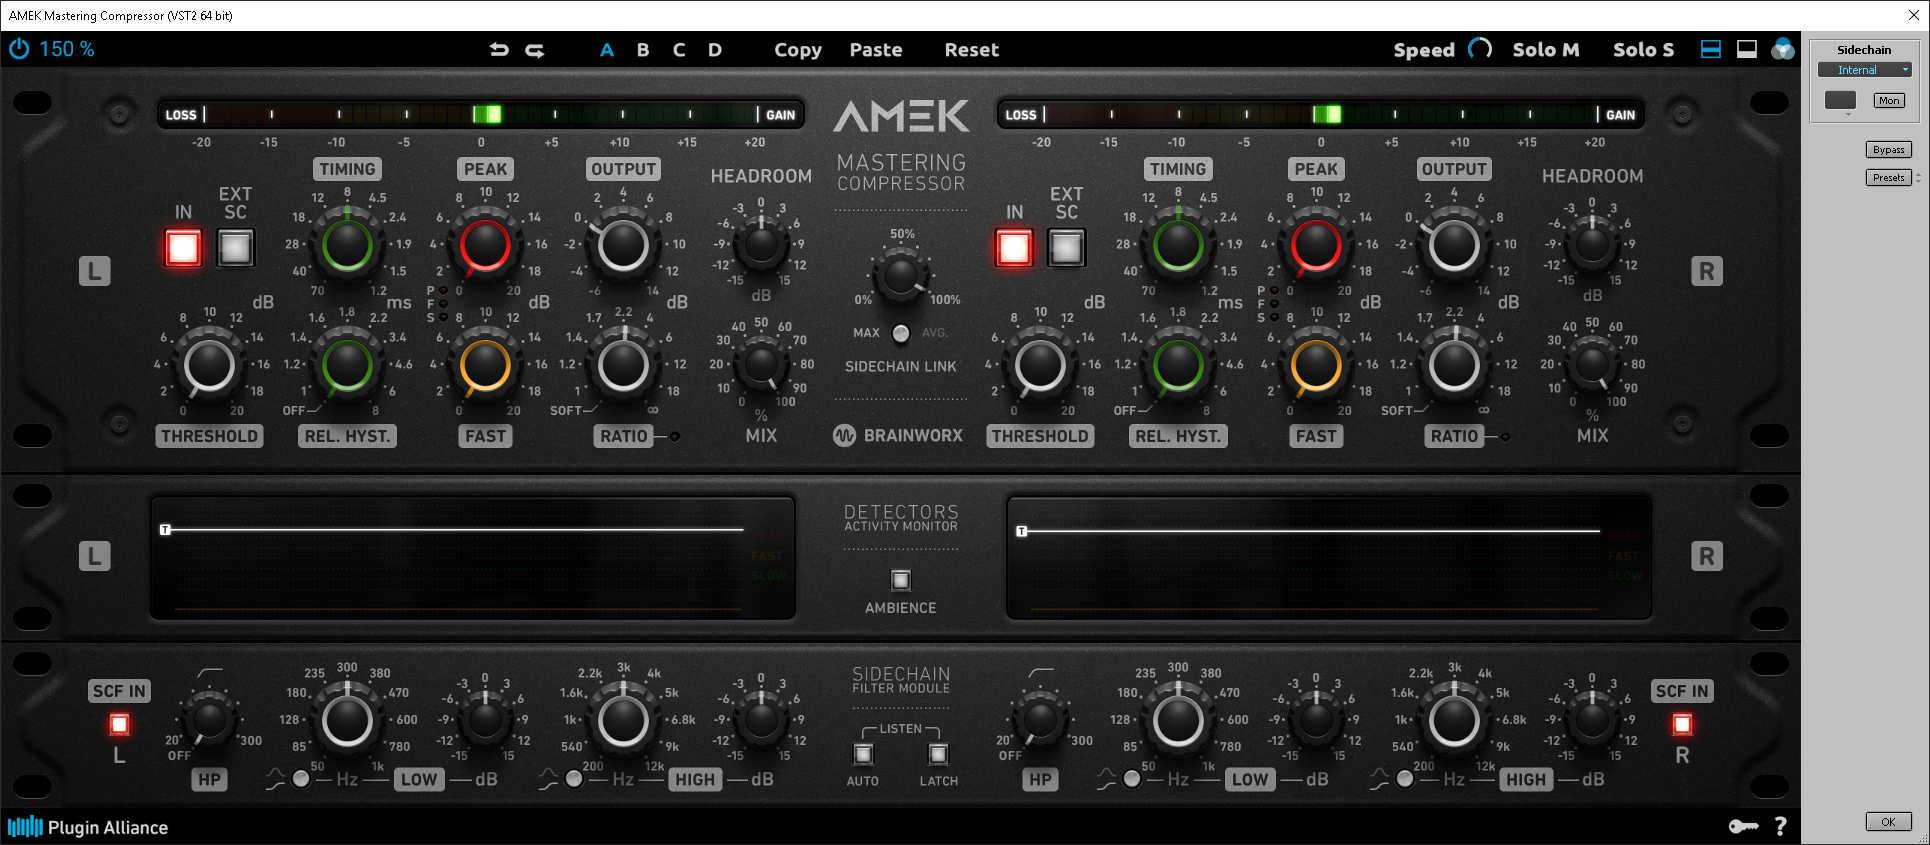Click the globe icon in top toolbar
This screenshot has width=1930, height=845.
coord(1782,49)
